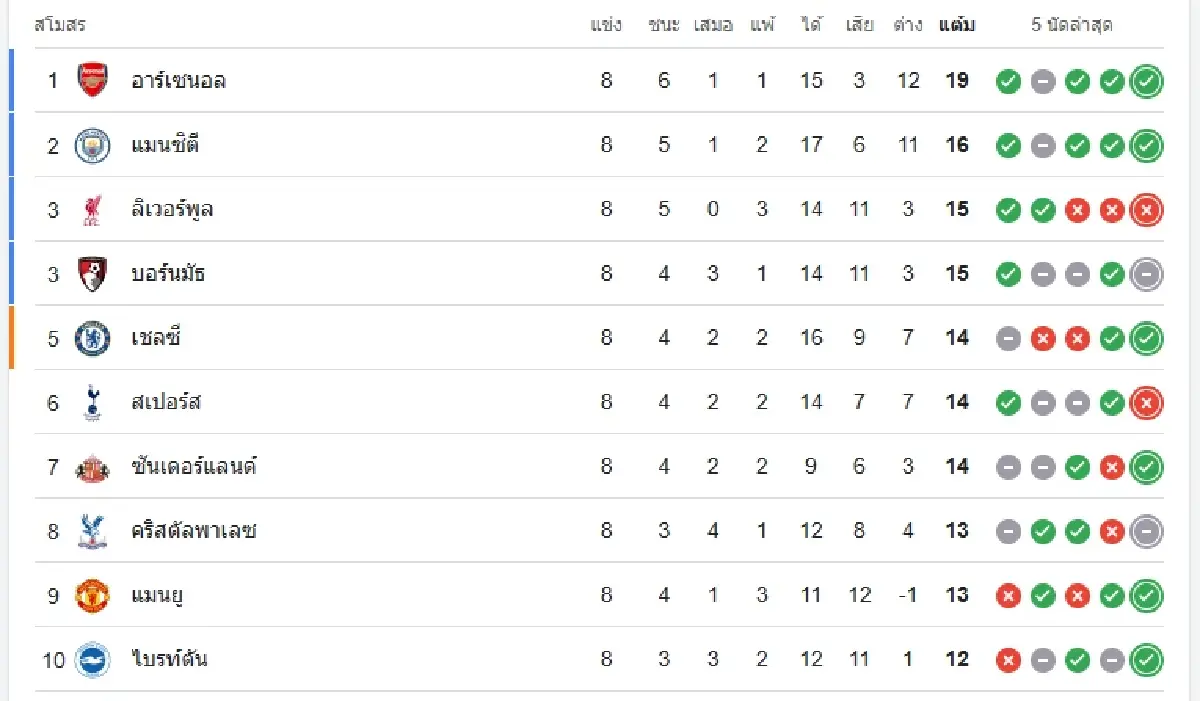Click the Brighton club crest icon
The height and width of the screenshot is (701, 1200).
click(x=93, y=659)
